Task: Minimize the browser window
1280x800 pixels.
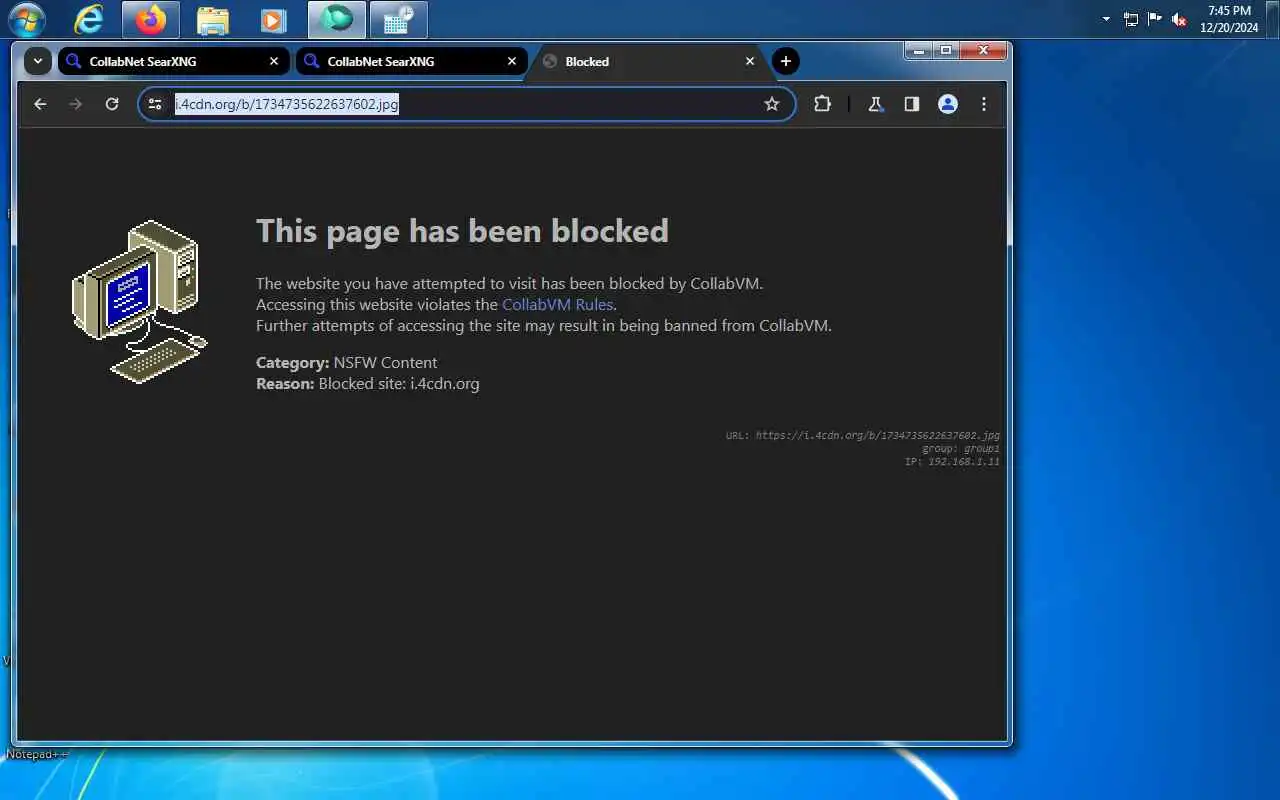Action: click(918, 50)
